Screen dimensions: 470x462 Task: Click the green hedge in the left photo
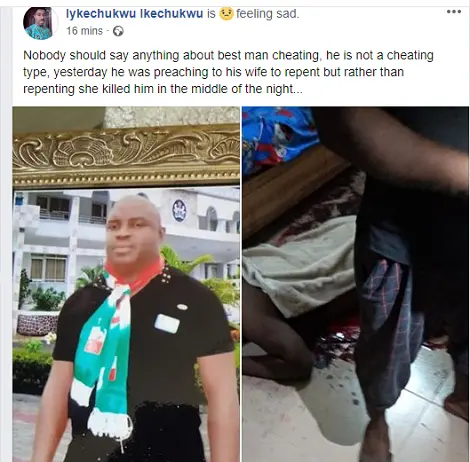(32, 368)
